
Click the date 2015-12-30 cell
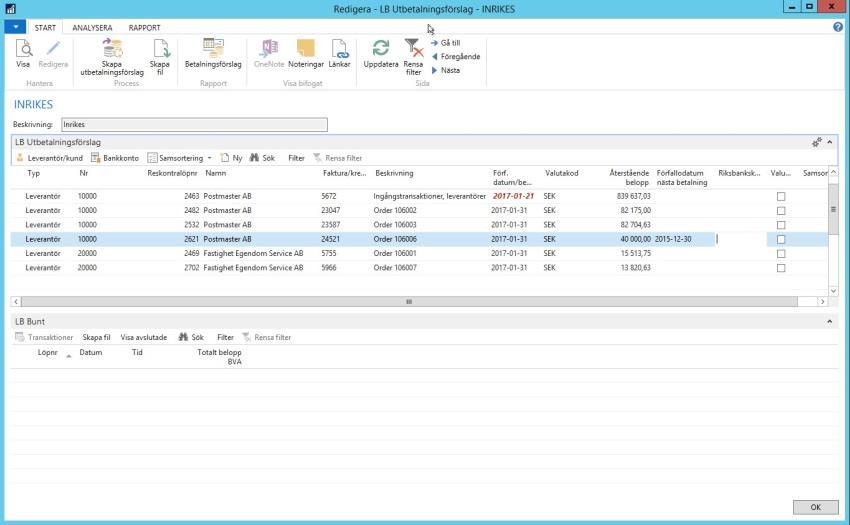point(673,239)
